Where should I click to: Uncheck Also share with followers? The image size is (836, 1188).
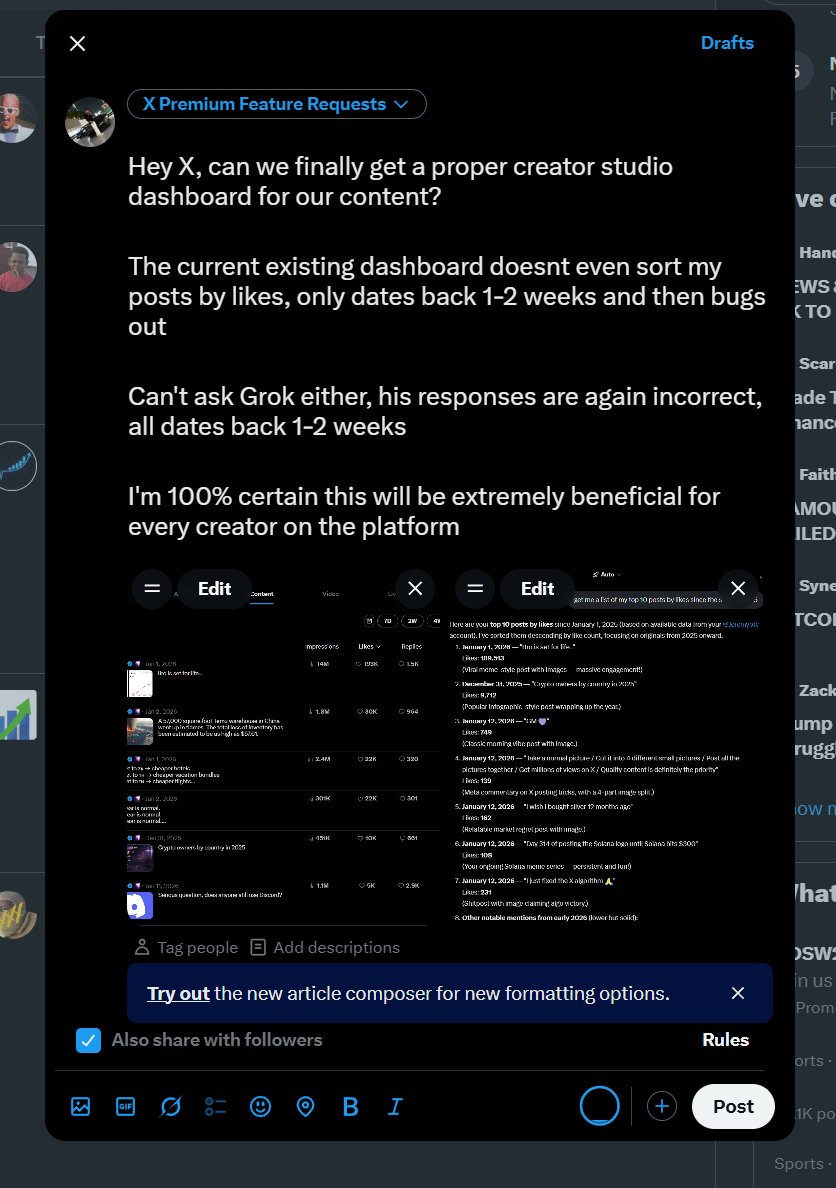89,1040
